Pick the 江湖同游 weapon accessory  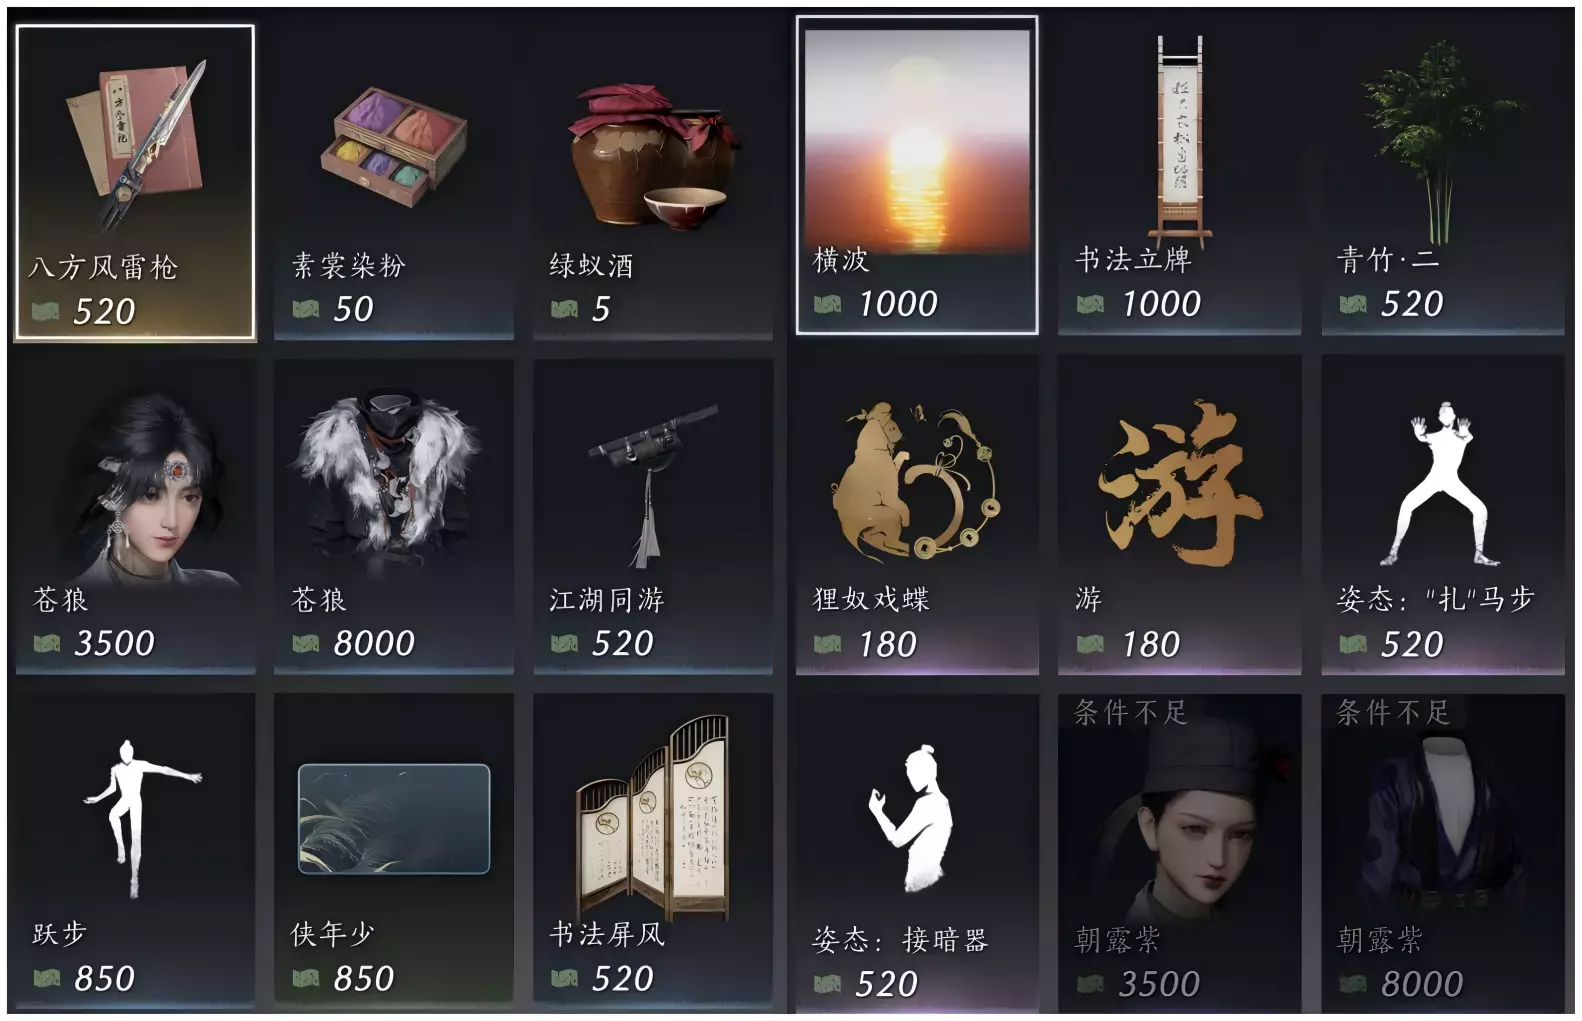click(653, 516)
